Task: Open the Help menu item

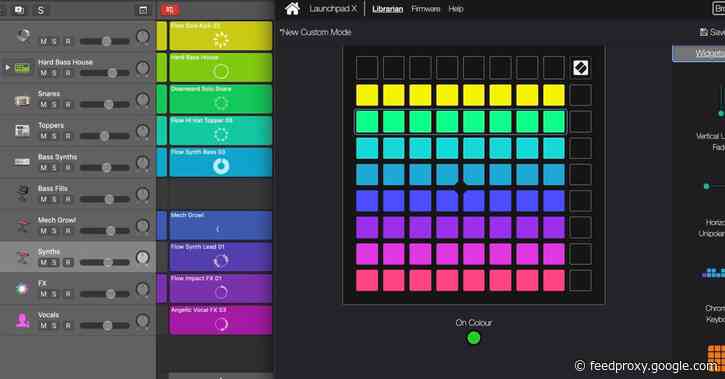Action: click(x=455, y=9)
